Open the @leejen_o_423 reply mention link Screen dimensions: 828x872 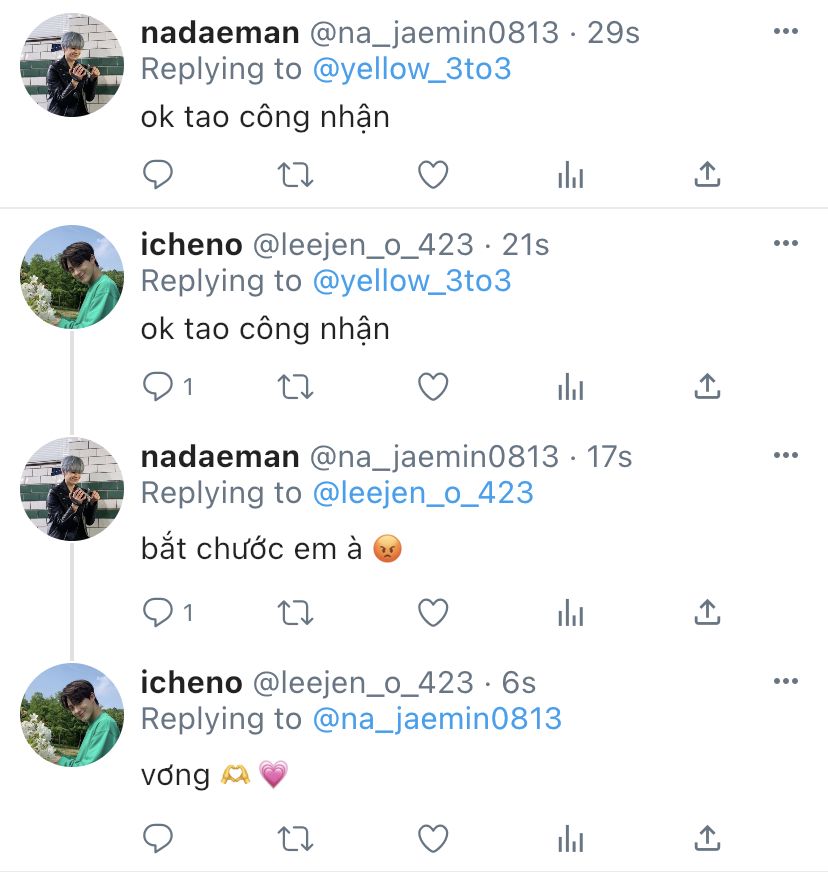click(423, 492)
